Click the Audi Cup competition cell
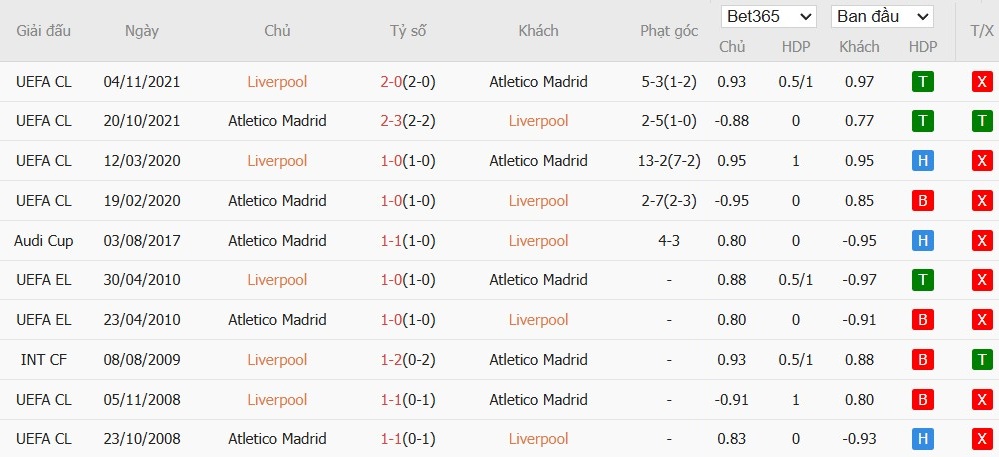Image resolution: width=999 pixels, height=457 pixels. 44,241
